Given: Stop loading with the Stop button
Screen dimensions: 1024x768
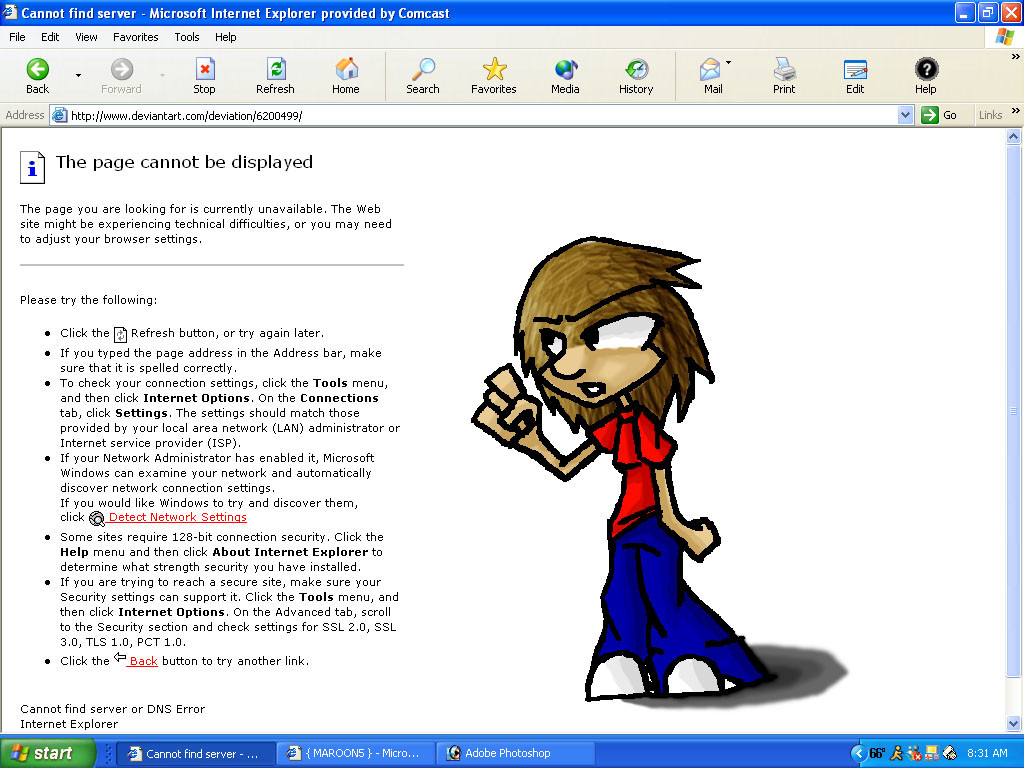Looking at the screenshot, I should tap(204, 76).
